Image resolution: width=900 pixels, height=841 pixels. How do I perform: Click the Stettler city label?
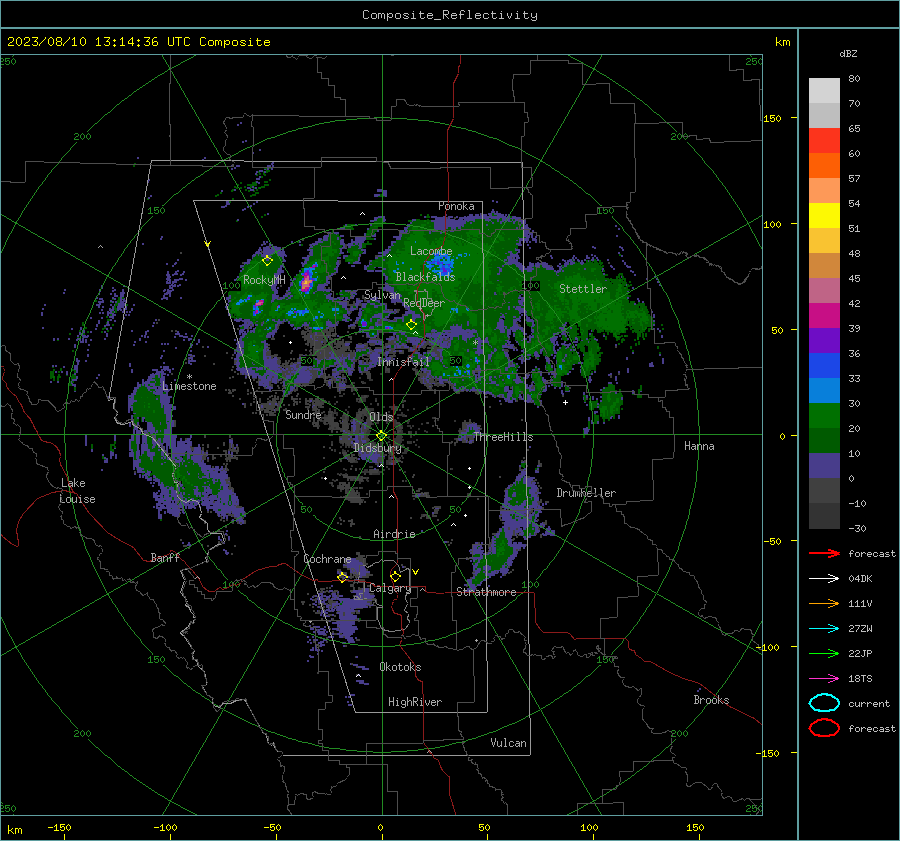(583, 289)
